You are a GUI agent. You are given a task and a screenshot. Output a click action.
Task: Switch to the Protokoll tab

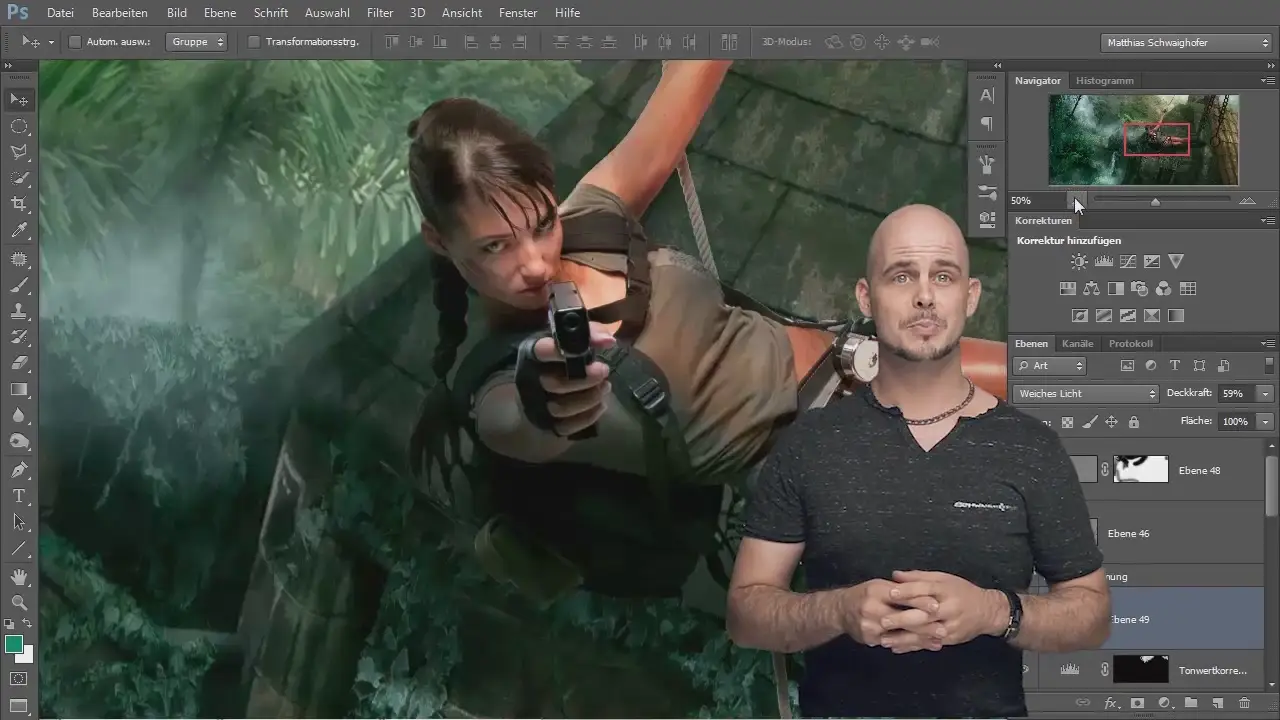pos(1131,344)
